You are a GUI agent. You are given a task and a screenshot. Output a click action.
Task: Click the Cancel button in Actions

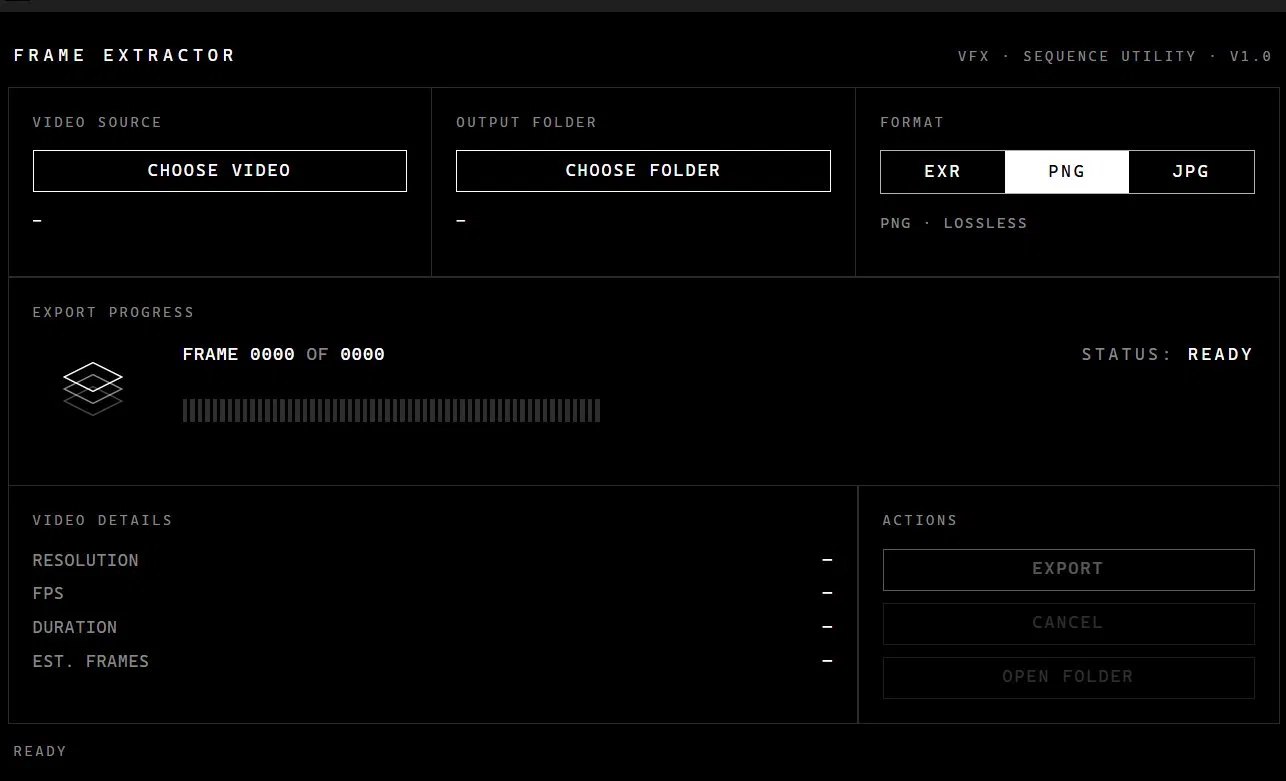tap(1068, 623)
